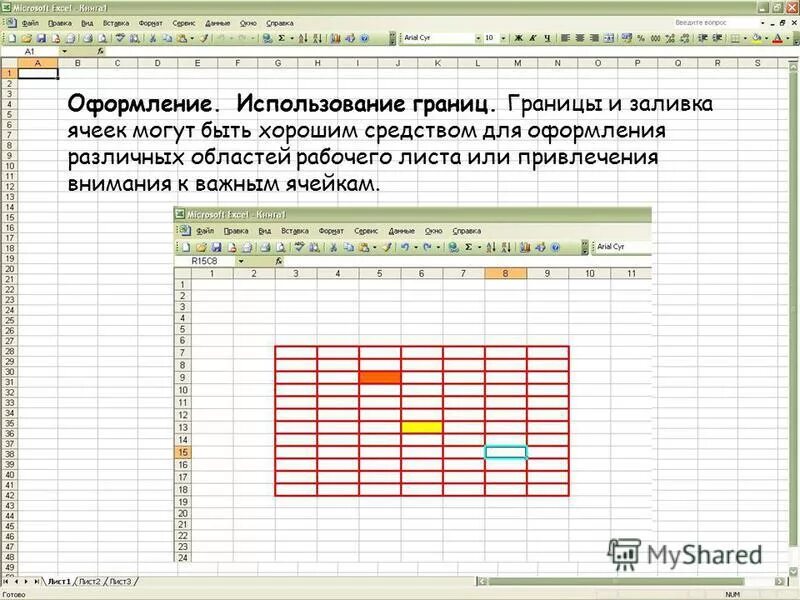
Task: Open the Chart Wizard
Action: coord(334,40)
